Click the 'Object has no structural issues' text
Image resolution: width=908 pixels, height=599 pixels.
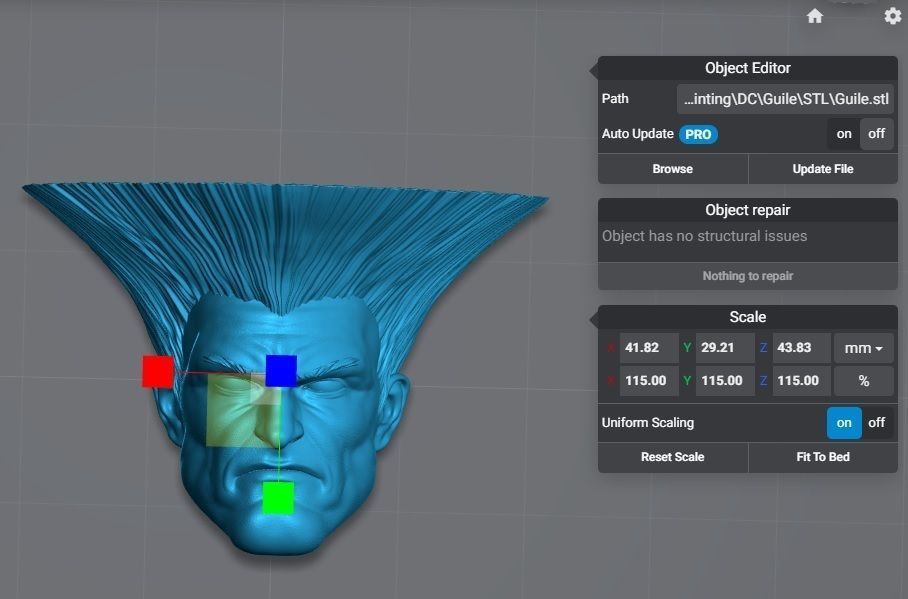coord(704,236)
